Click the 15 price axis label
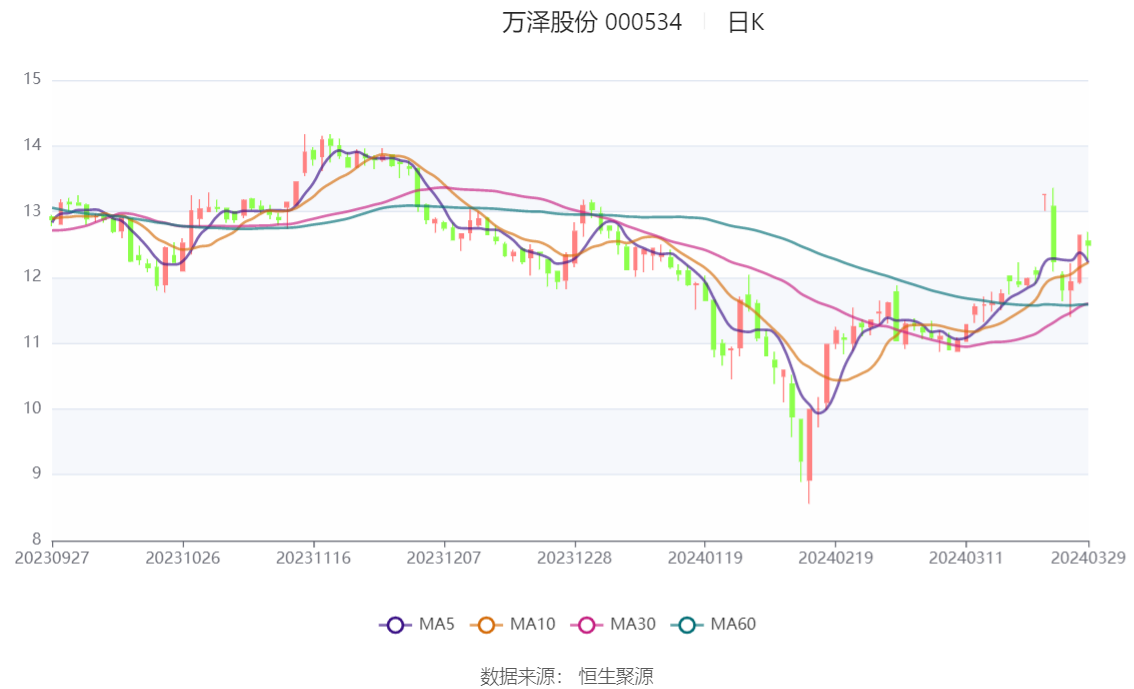Viewport: 1134px width, 689px height. pos(32,79)
